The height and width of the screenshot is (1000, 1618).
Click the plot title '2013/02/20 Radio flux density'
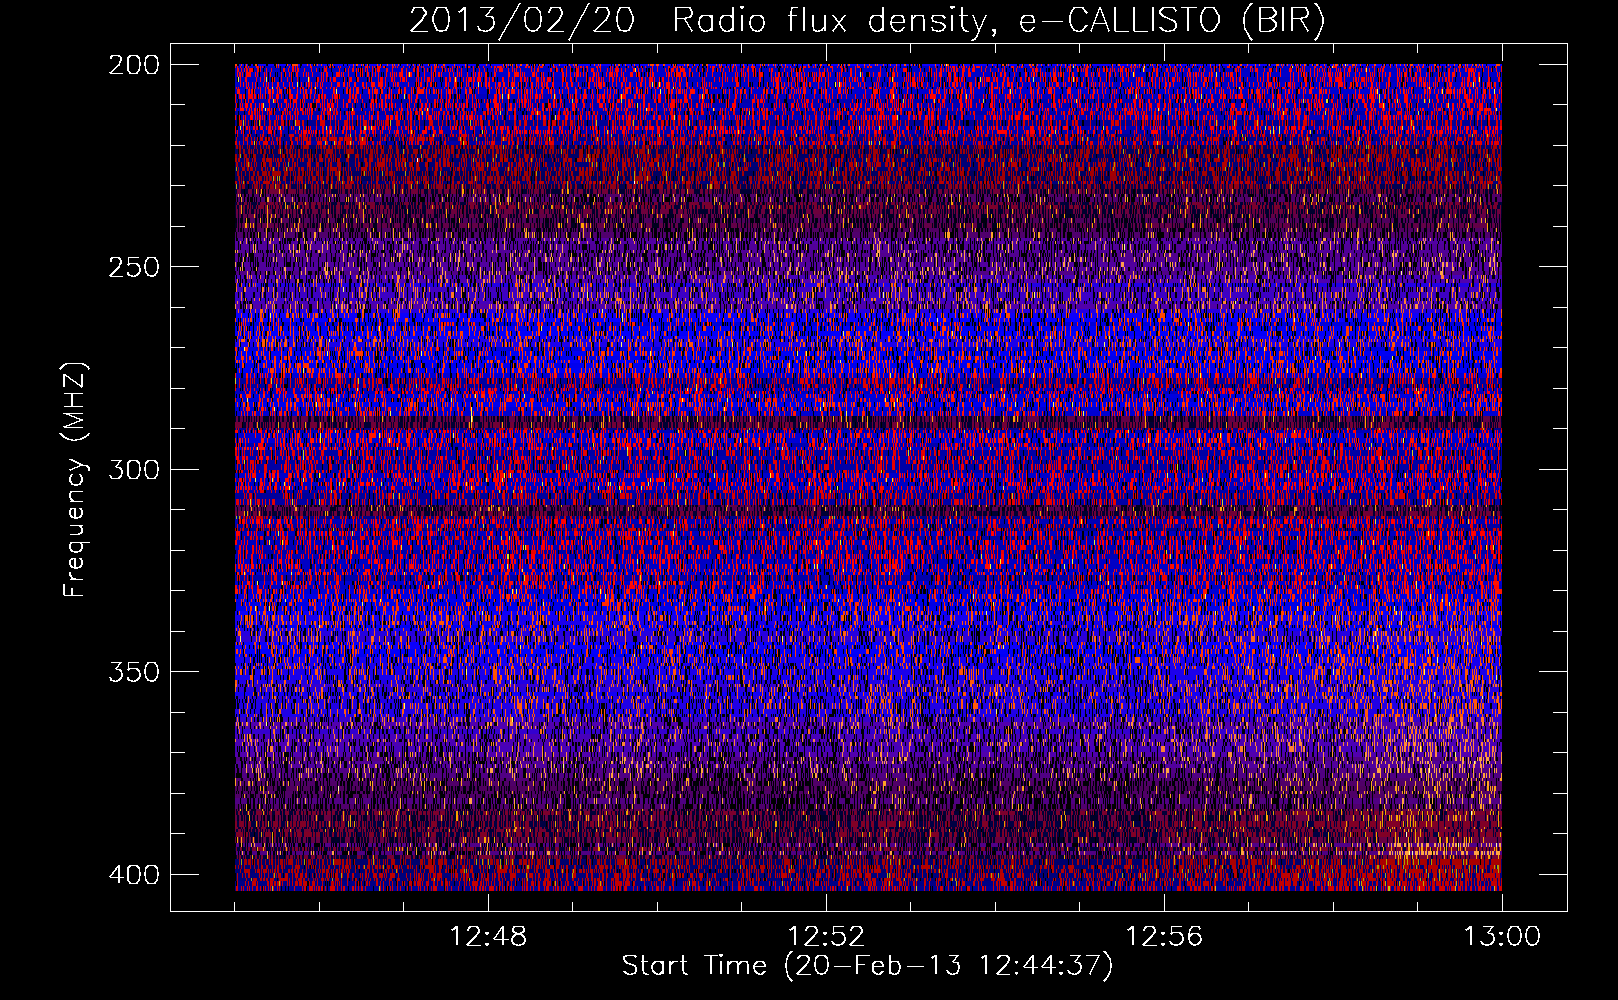pyautogui.click(x=867, y=20)
